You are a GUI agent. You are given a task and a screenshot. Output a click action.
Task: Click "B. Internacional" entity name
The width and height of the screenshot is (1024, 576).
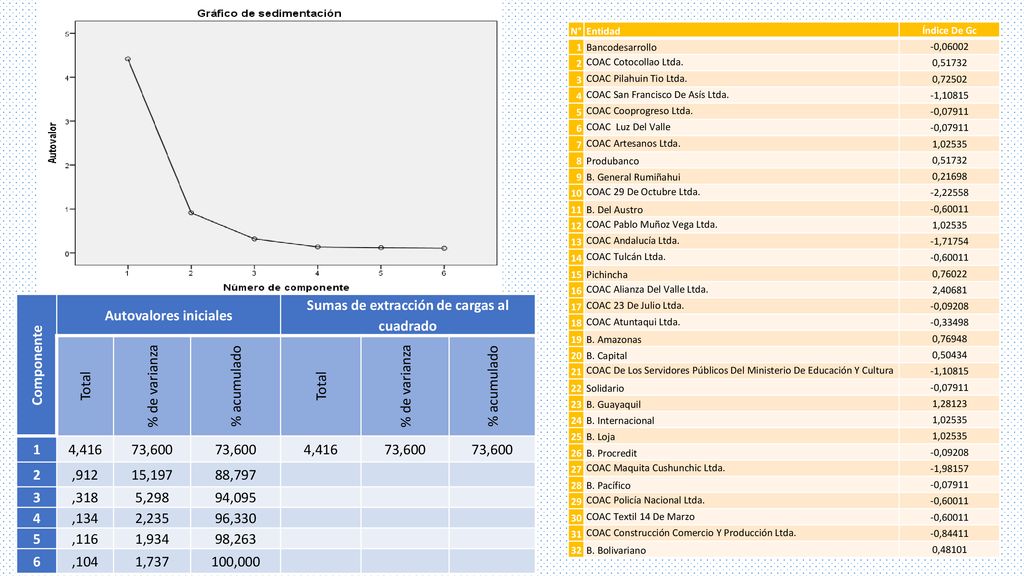pos(620,421)
